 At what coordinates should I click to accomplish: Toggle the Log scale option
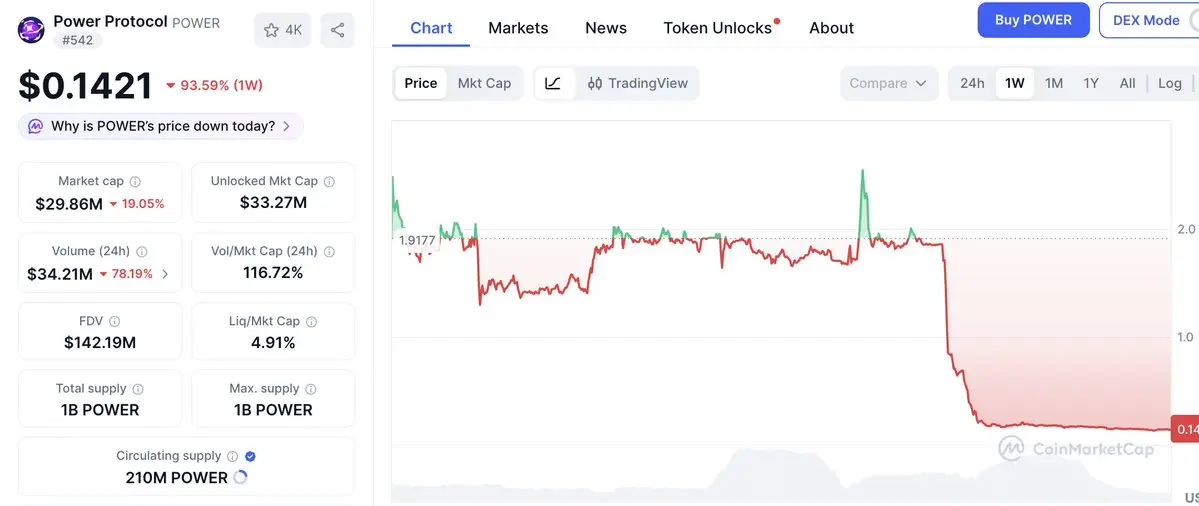[1169, 83]
